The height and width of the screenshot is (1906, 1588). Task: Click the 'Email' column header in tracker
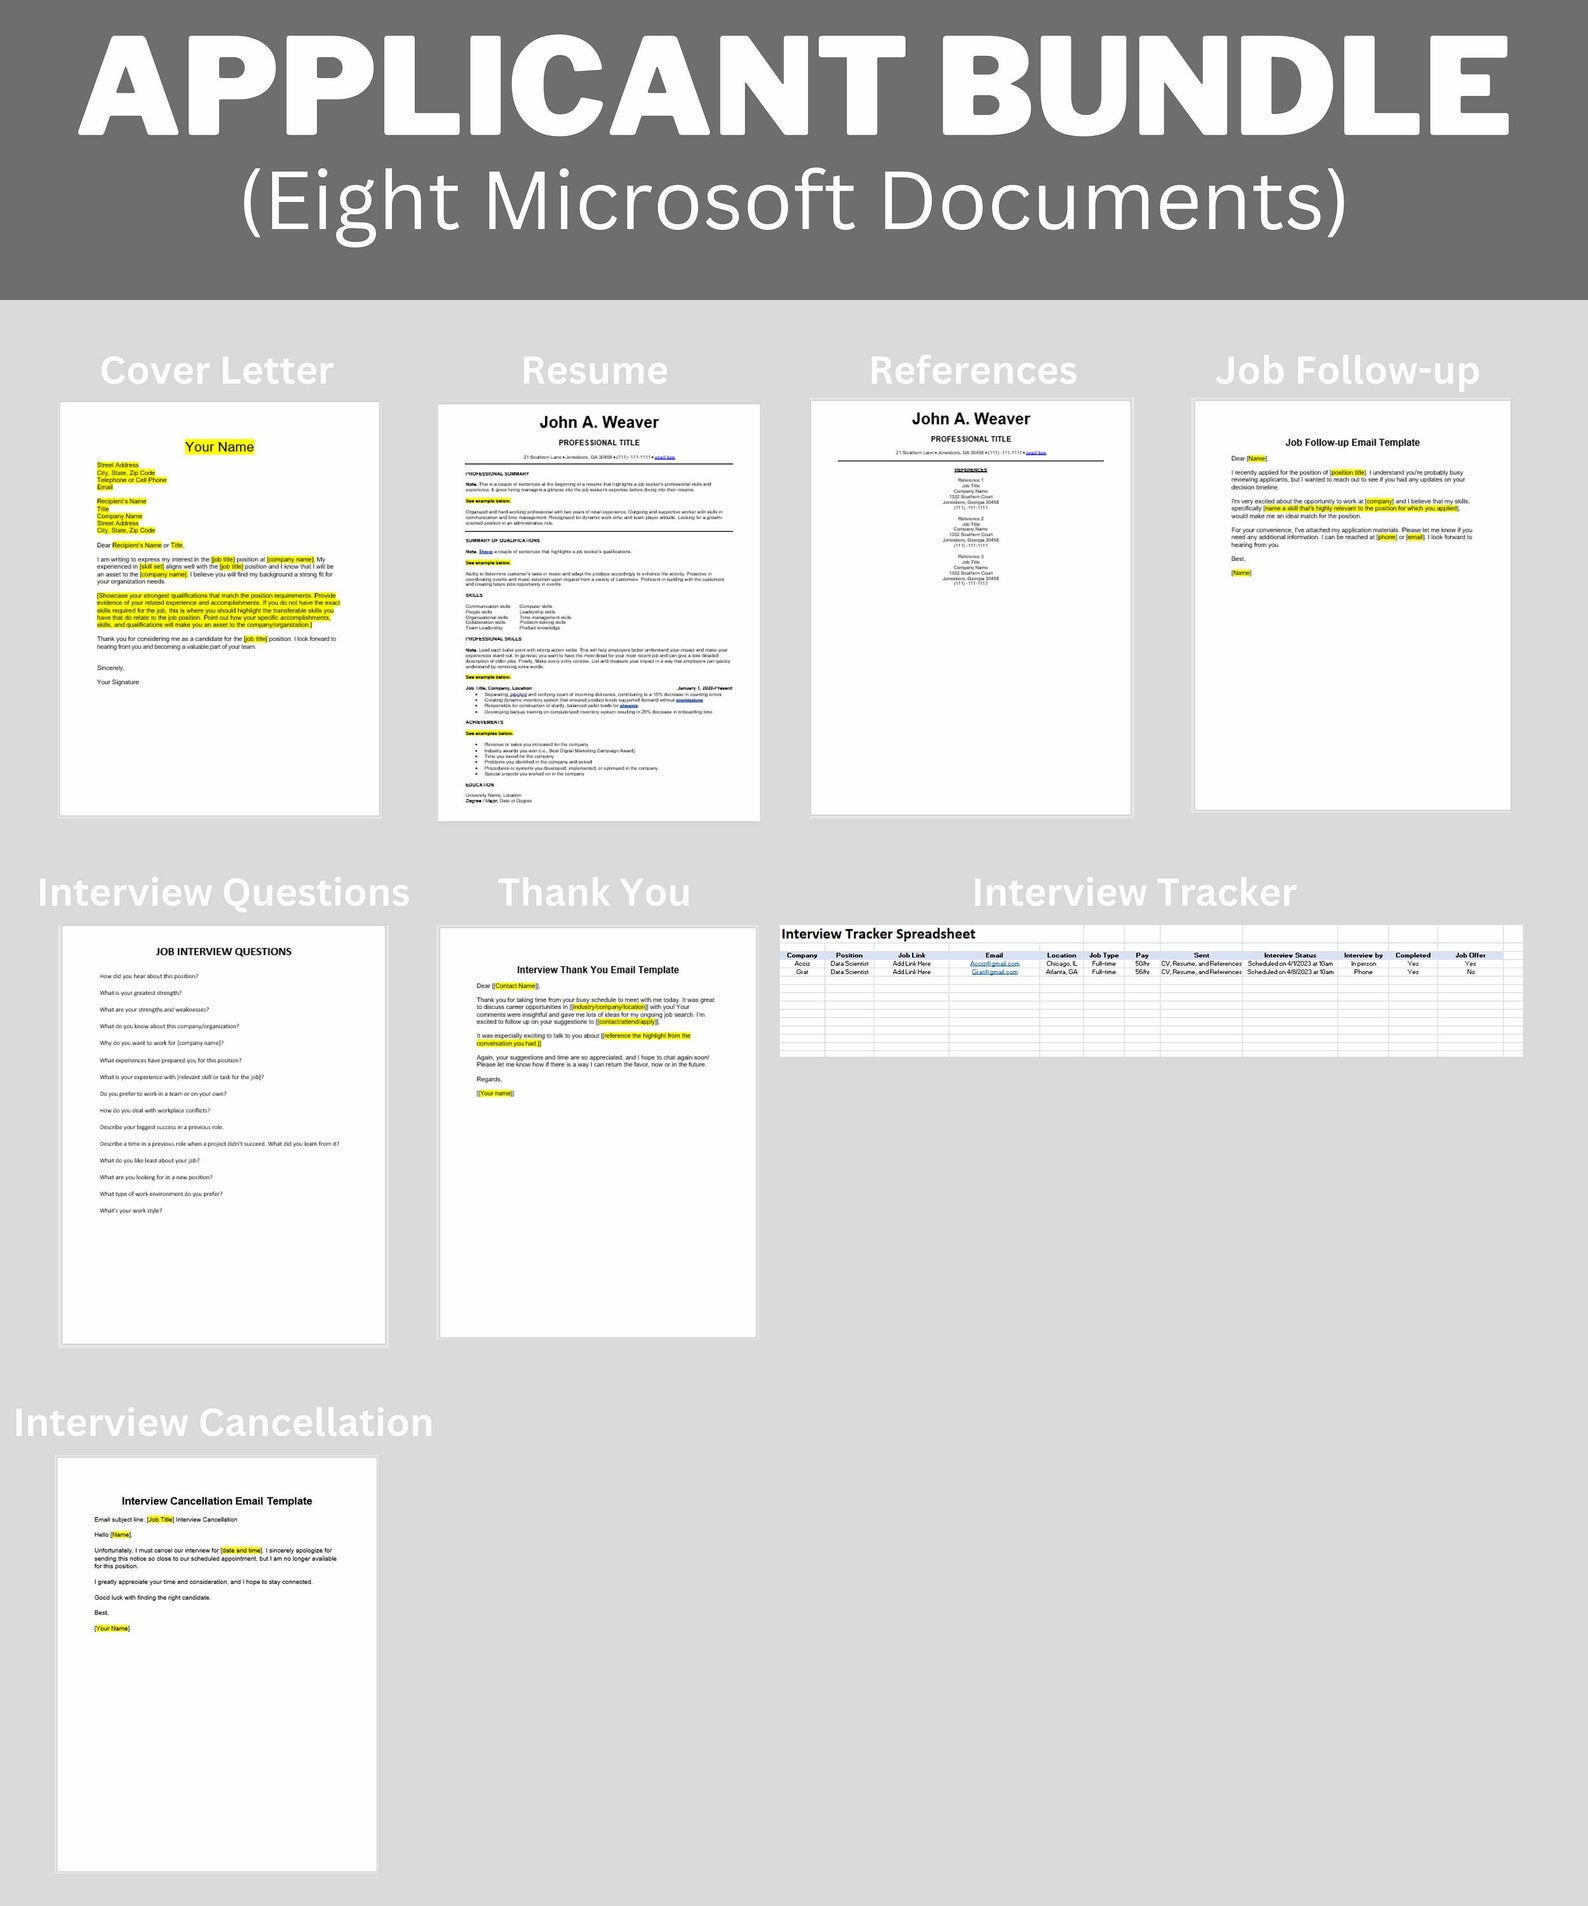point(994,955)
